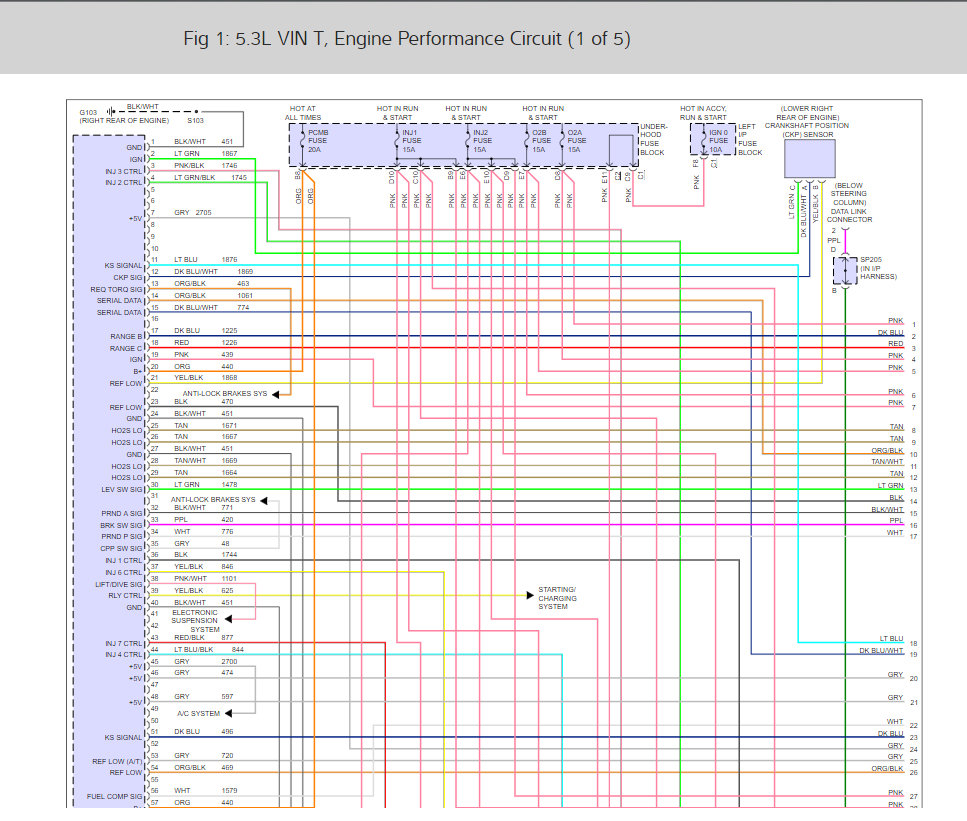Click the INJ1 15A fuse symbol
This screenshot has width=967, height=821.
(x=397, y=142)
